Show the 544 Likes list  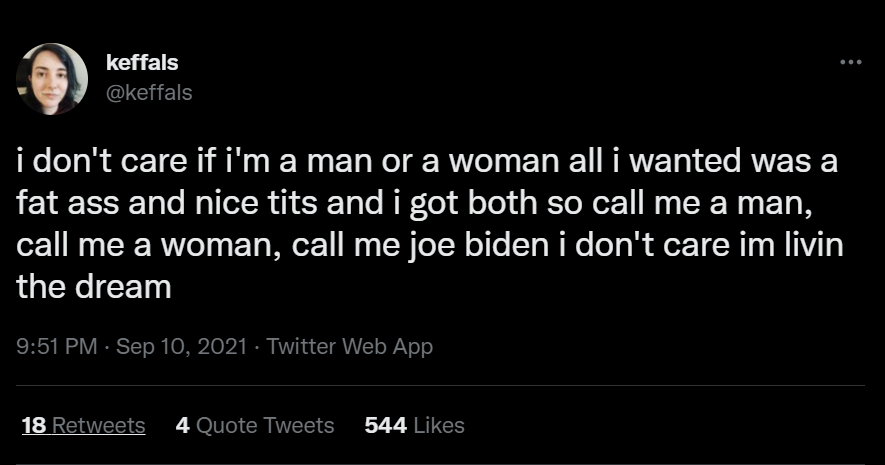pos(414,425)
